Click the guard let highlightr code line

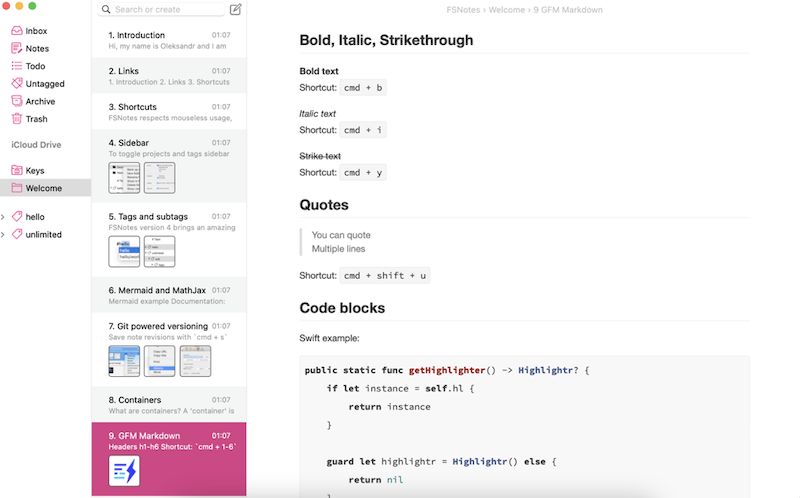(441, 462)
